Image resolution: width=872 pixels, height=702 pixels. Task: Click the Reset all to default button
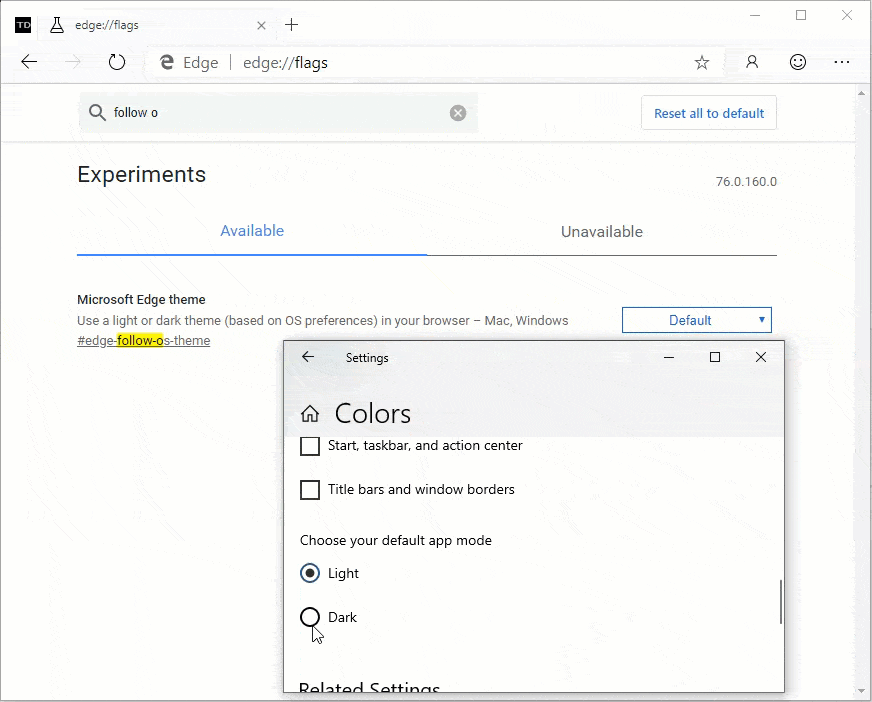click(x=708, y=112)
